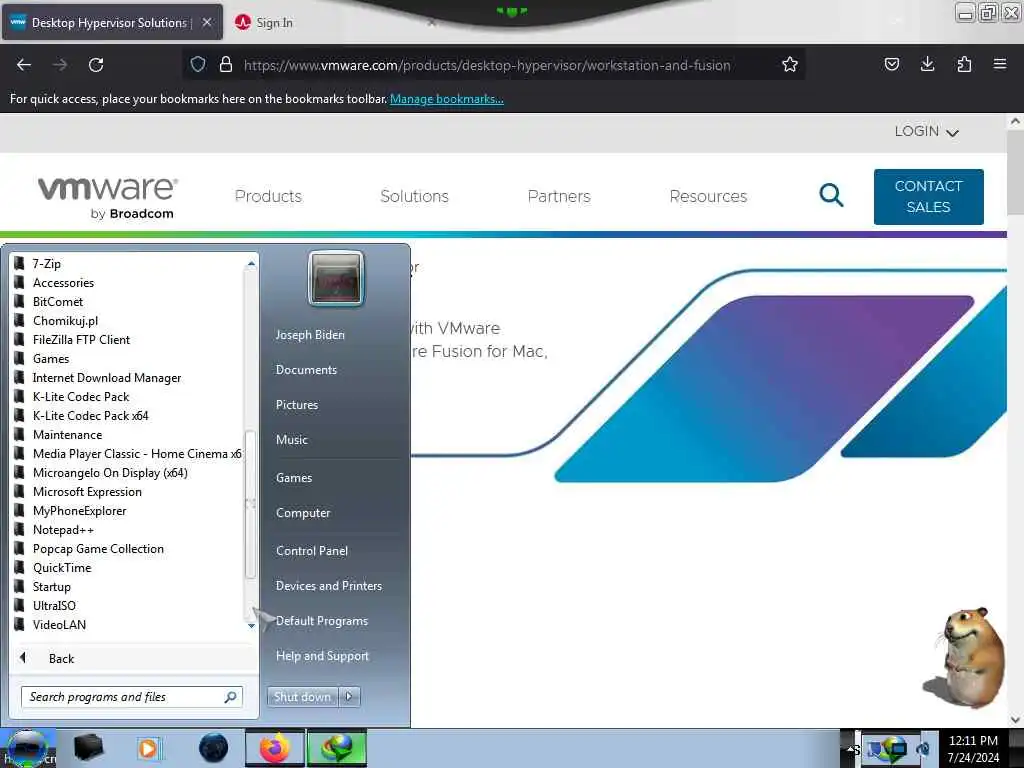Open Documents from Start menu
The height and width of the screenshot is (768, 1024).
point(306,370)
